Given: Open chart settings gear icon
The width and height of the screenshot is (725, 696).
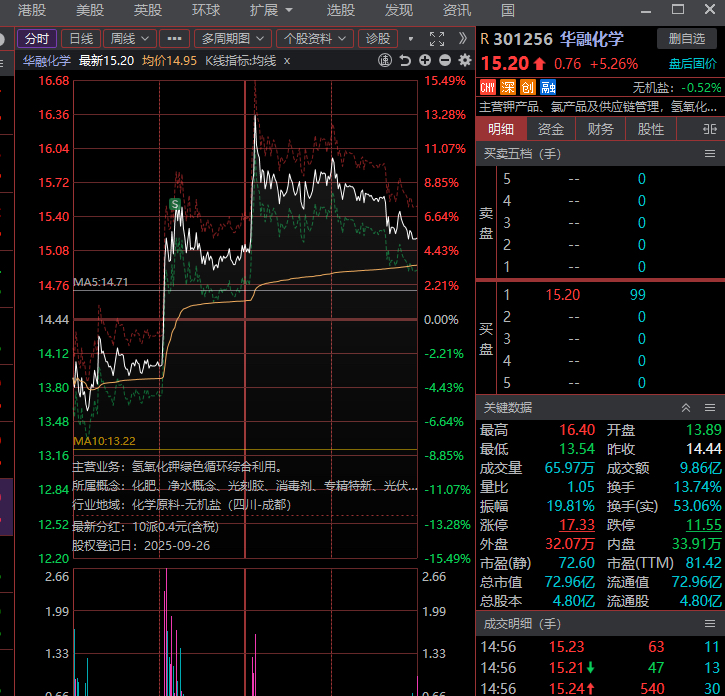Looking at the screenshot, I should (465, 60).
